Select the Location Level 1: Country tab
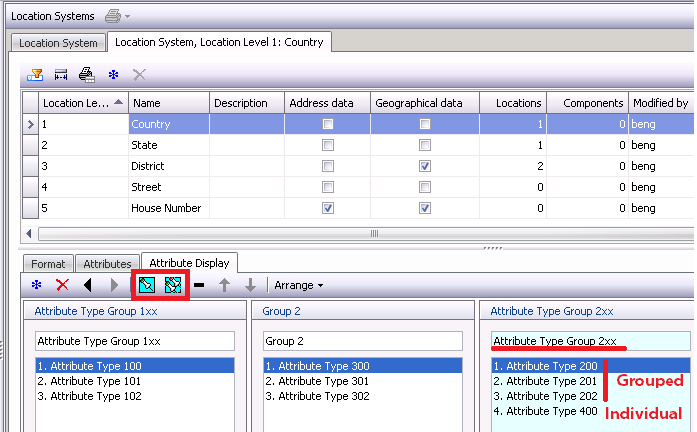Image resolution: width=697 pixels, height=432 pixels. click(219, 42)
